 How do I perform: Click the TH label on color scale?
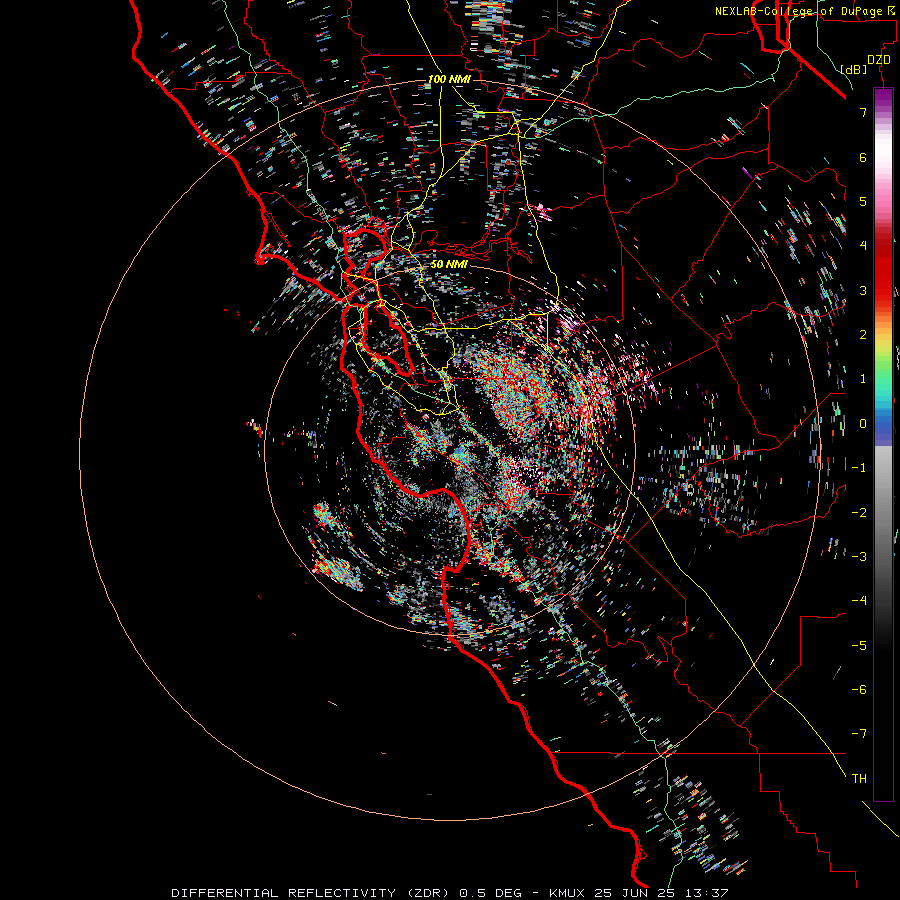click(x=859, y=779)
